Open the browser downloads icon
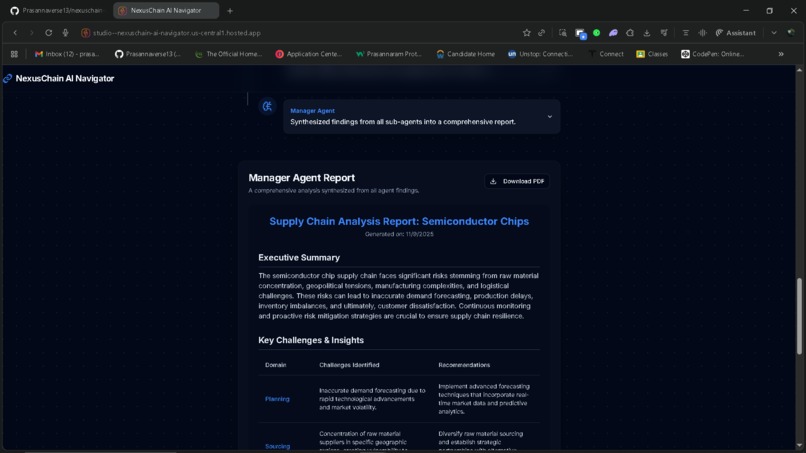Screen dimensions: 806x453 pyautogui.click(x=647, y=33)
